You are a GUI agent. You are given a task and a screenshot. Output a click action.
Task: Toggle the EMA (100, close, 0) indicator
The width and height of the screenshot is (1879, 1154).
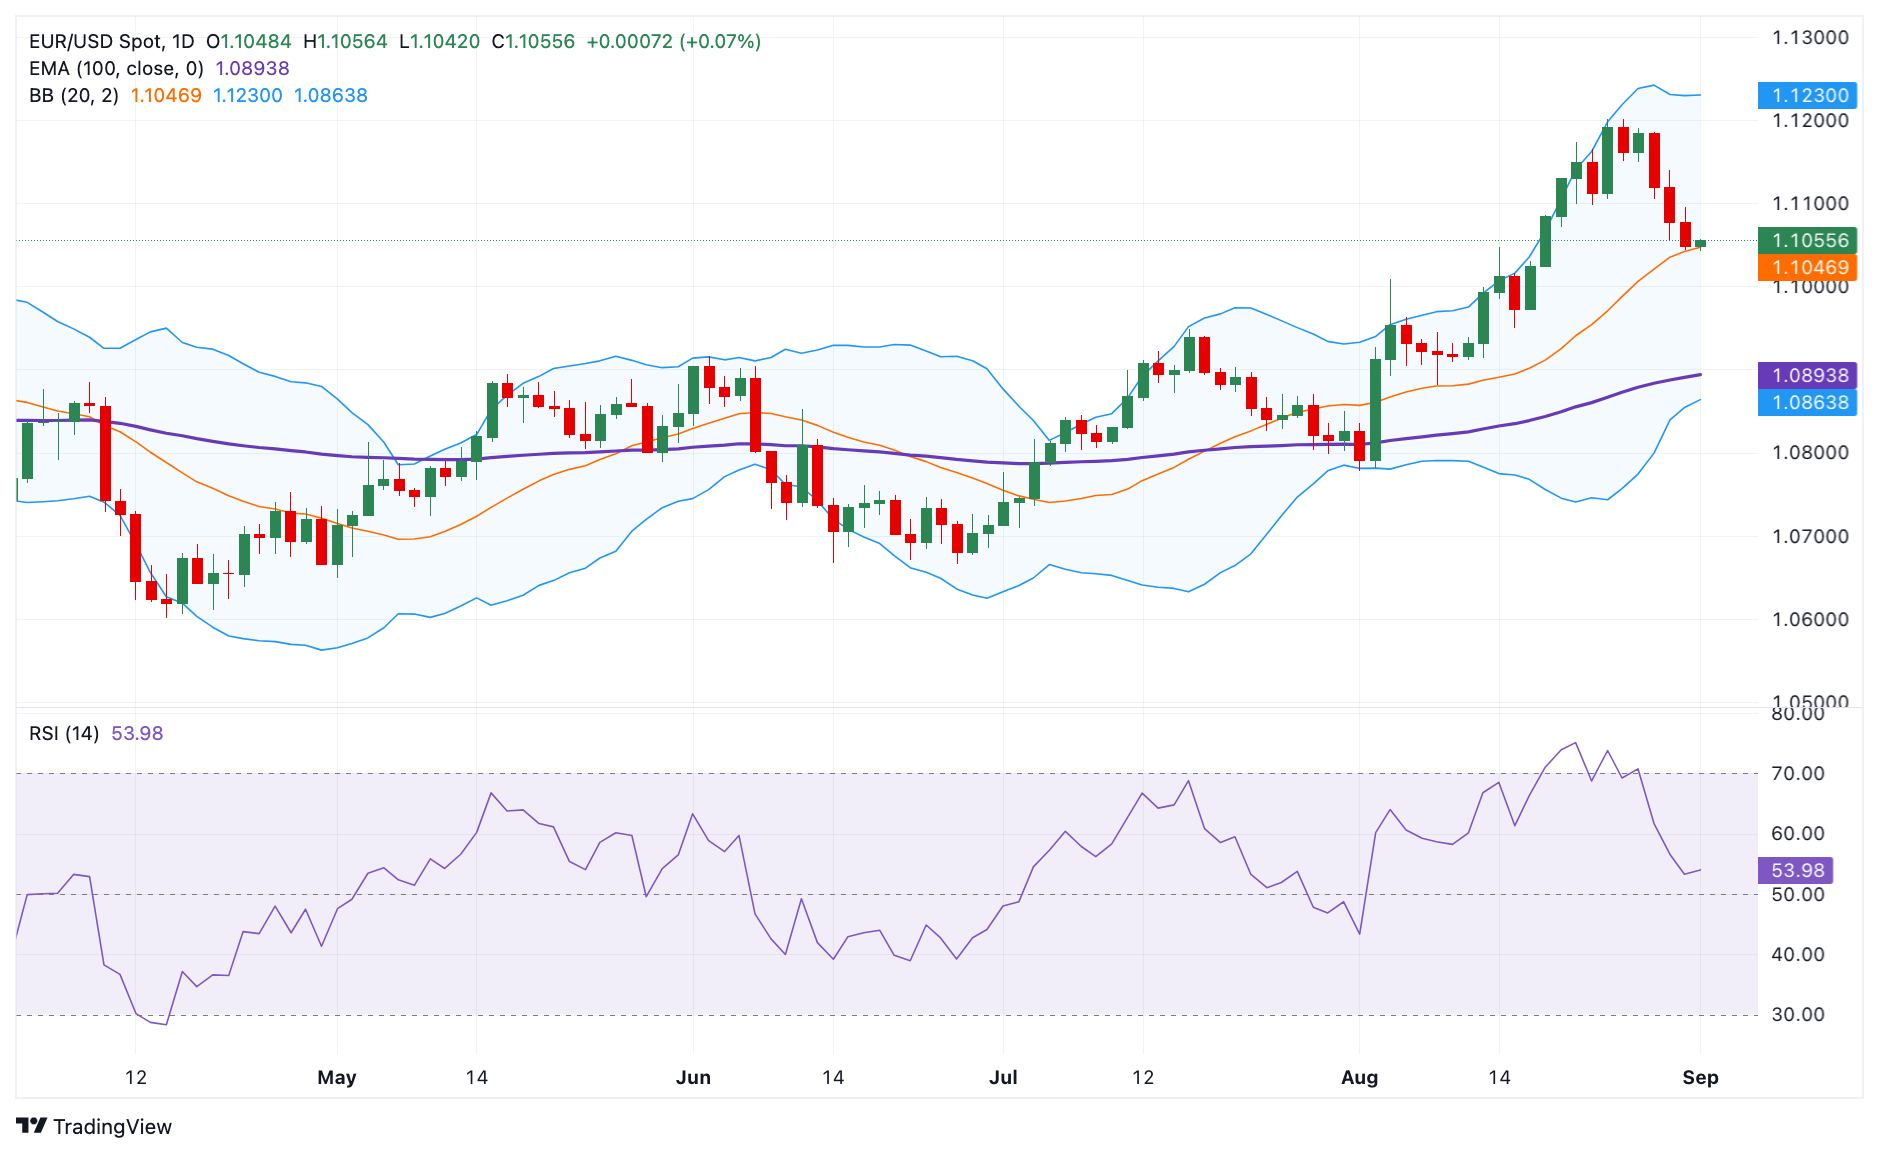coord(113,68)
